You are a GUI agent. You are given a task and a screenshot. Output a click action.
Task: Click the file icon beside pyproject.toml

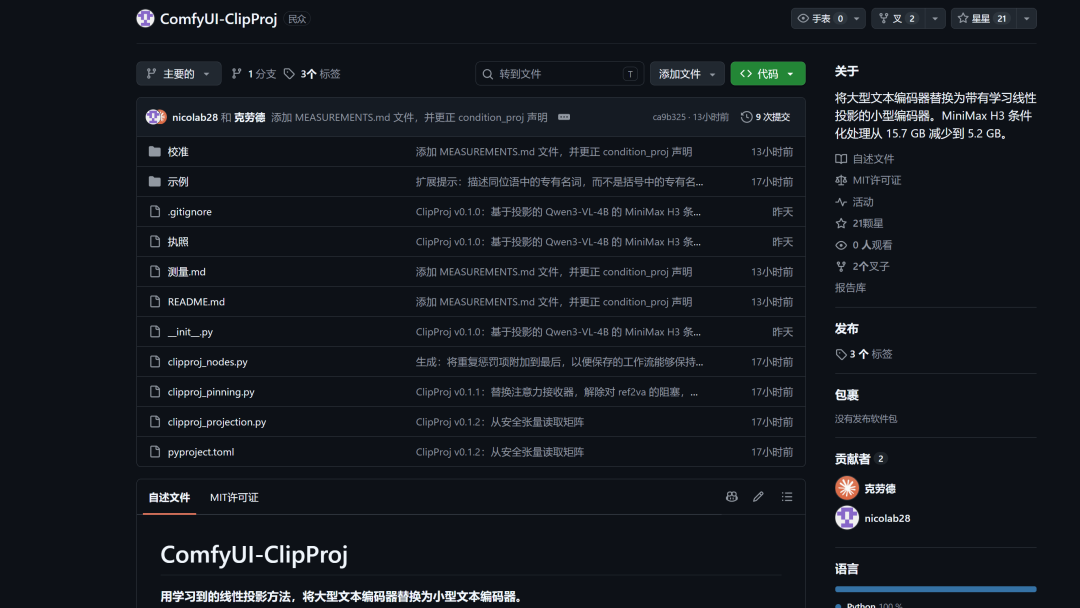coord(155,452)
